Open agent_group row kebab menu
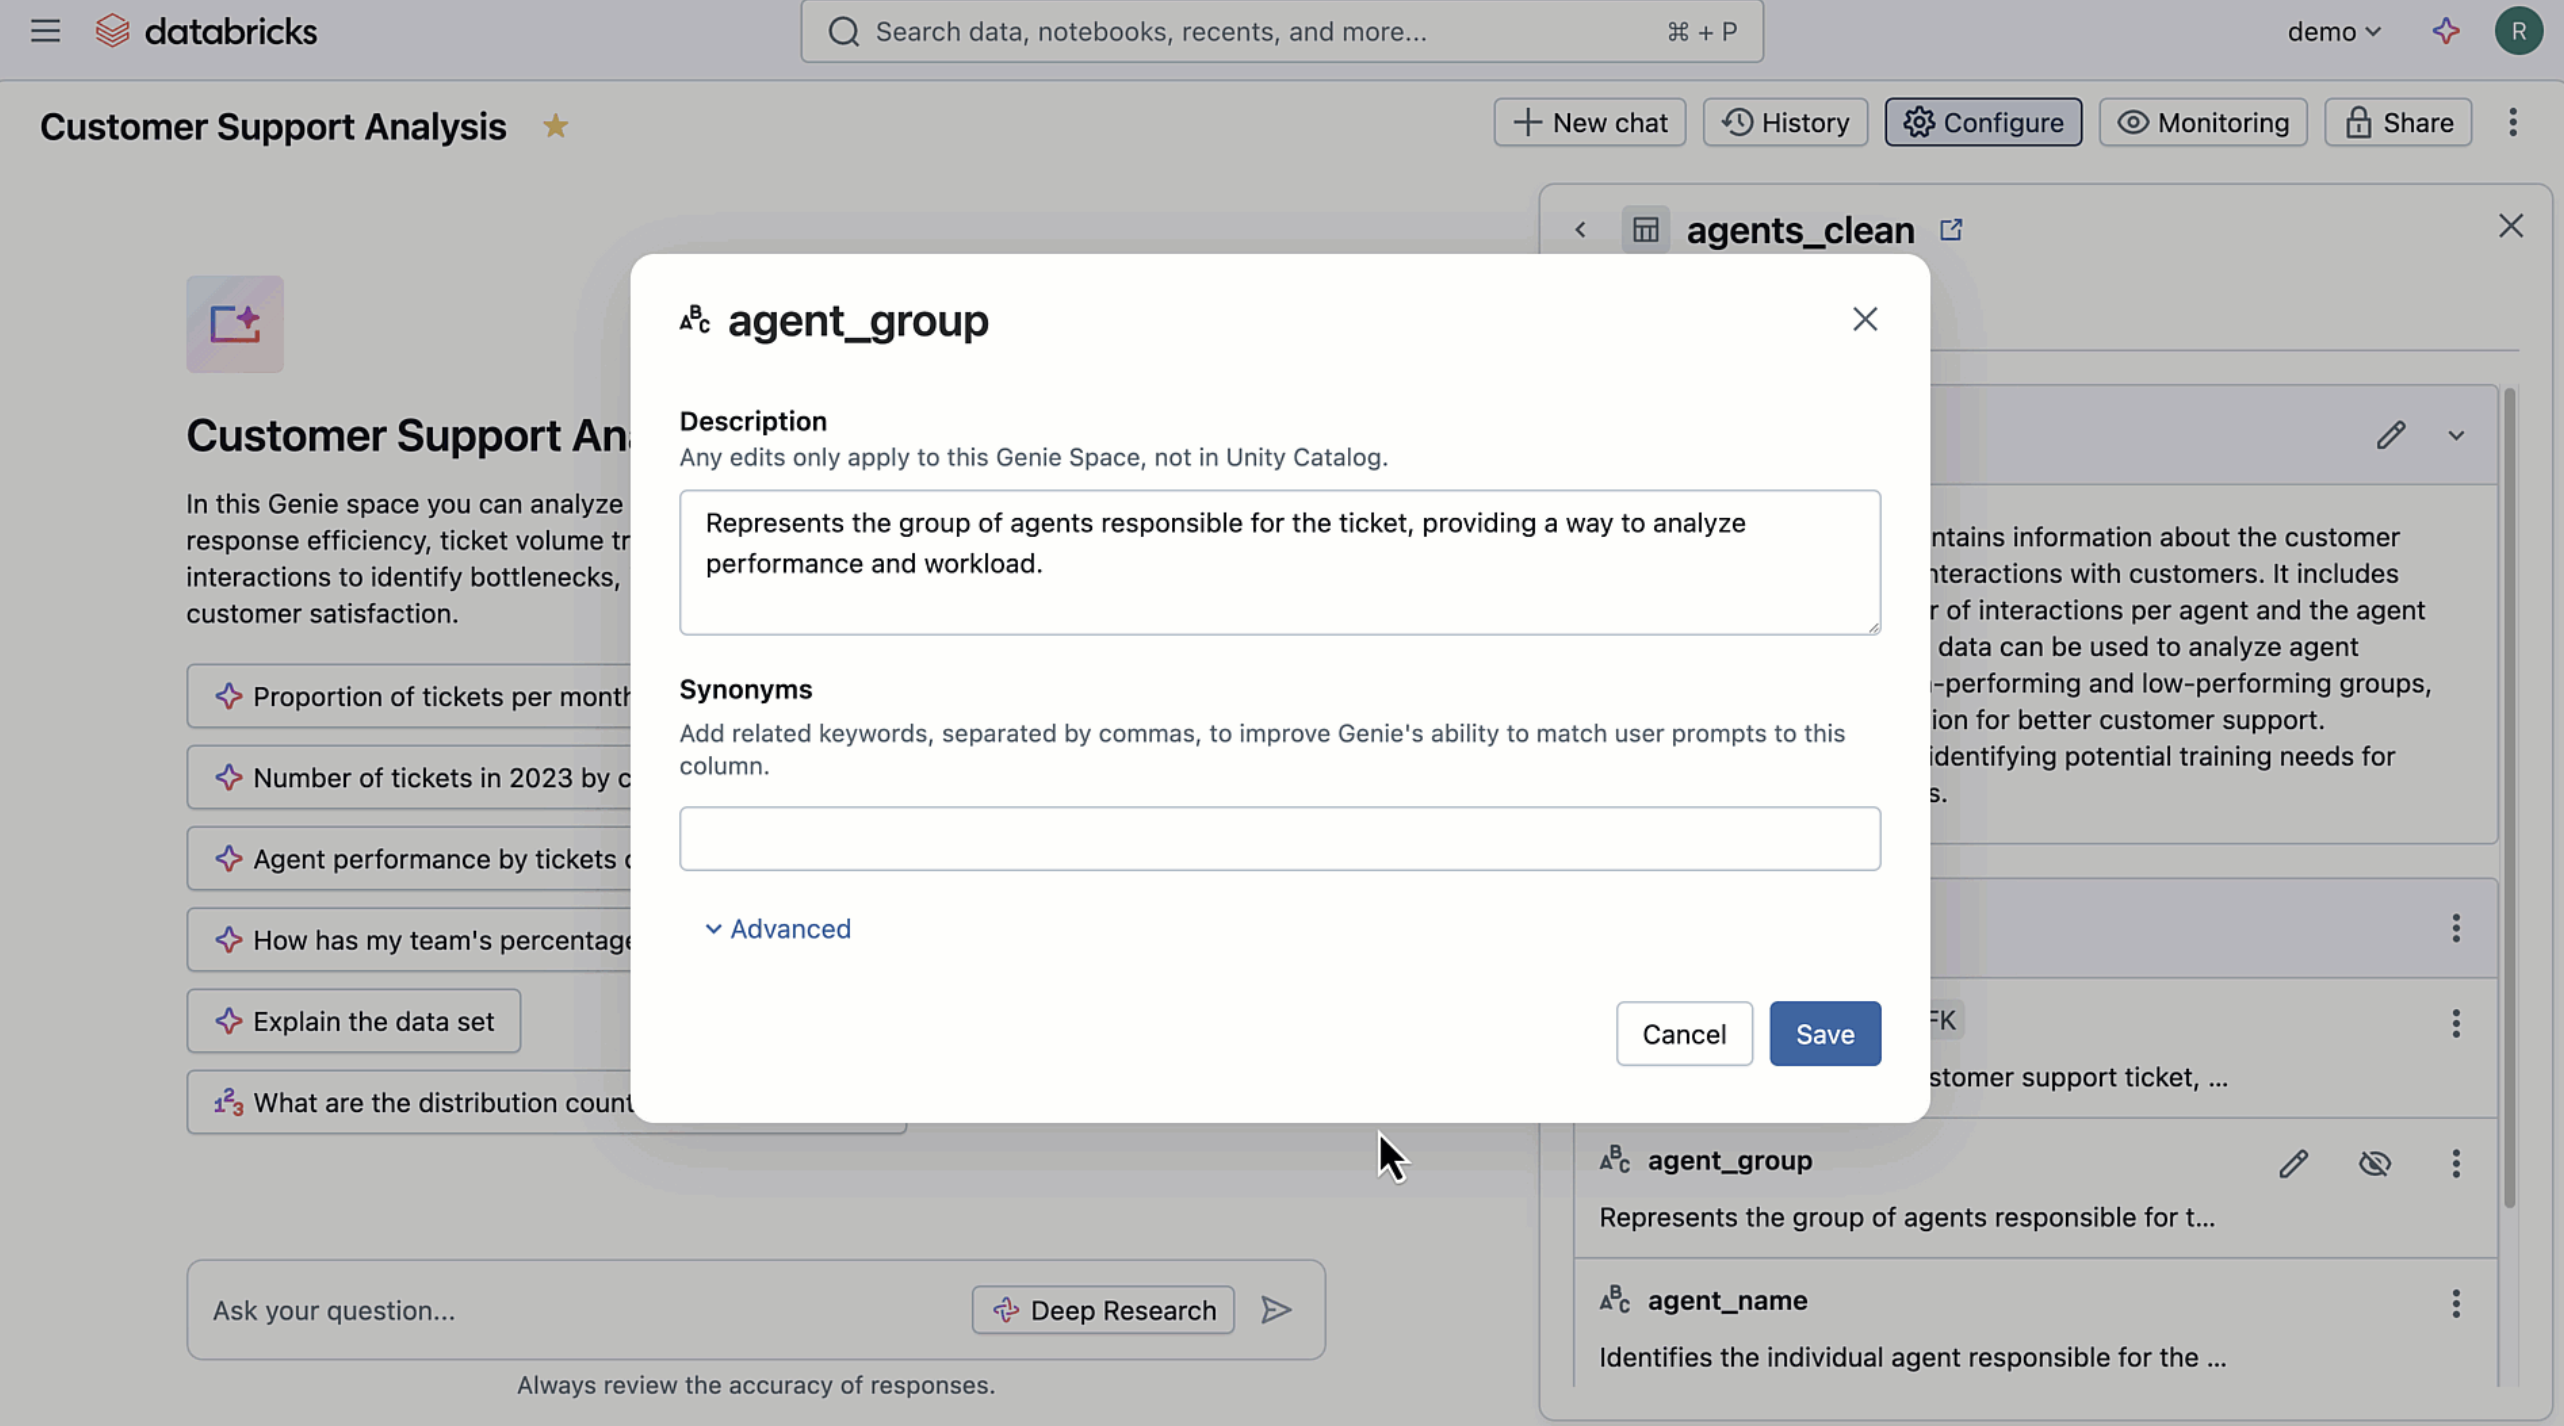This screenshot has height=1426, width=2564. 2456,1163
